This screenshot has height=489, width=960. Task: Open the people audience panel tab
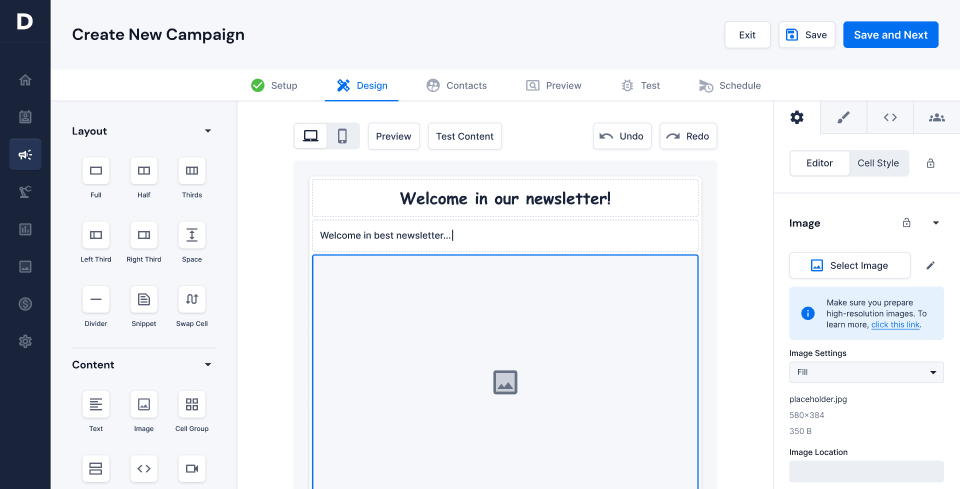pyautogui.click(x=937, y=118)
